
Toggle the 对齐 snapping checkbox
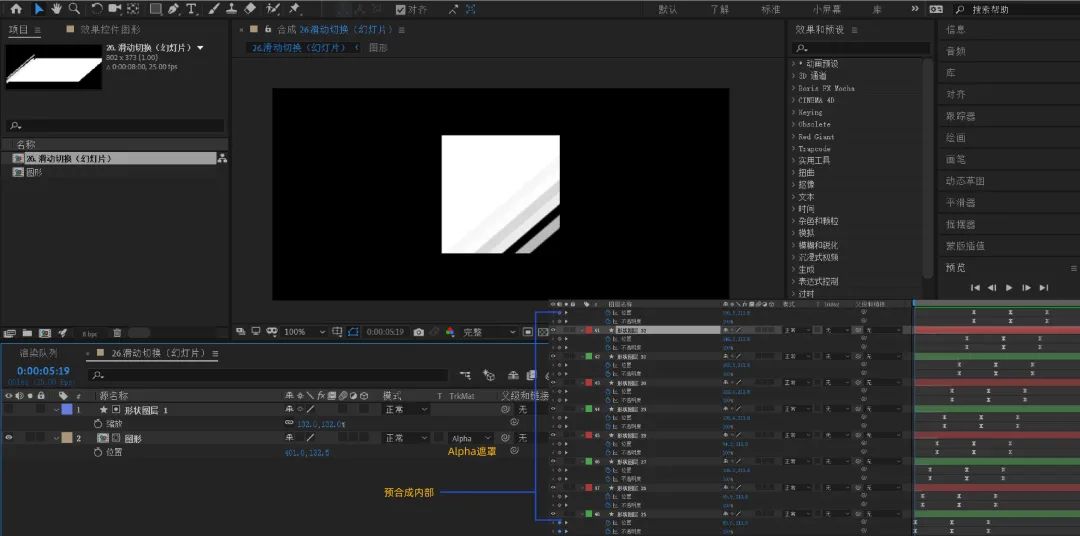tap(401, 10)
